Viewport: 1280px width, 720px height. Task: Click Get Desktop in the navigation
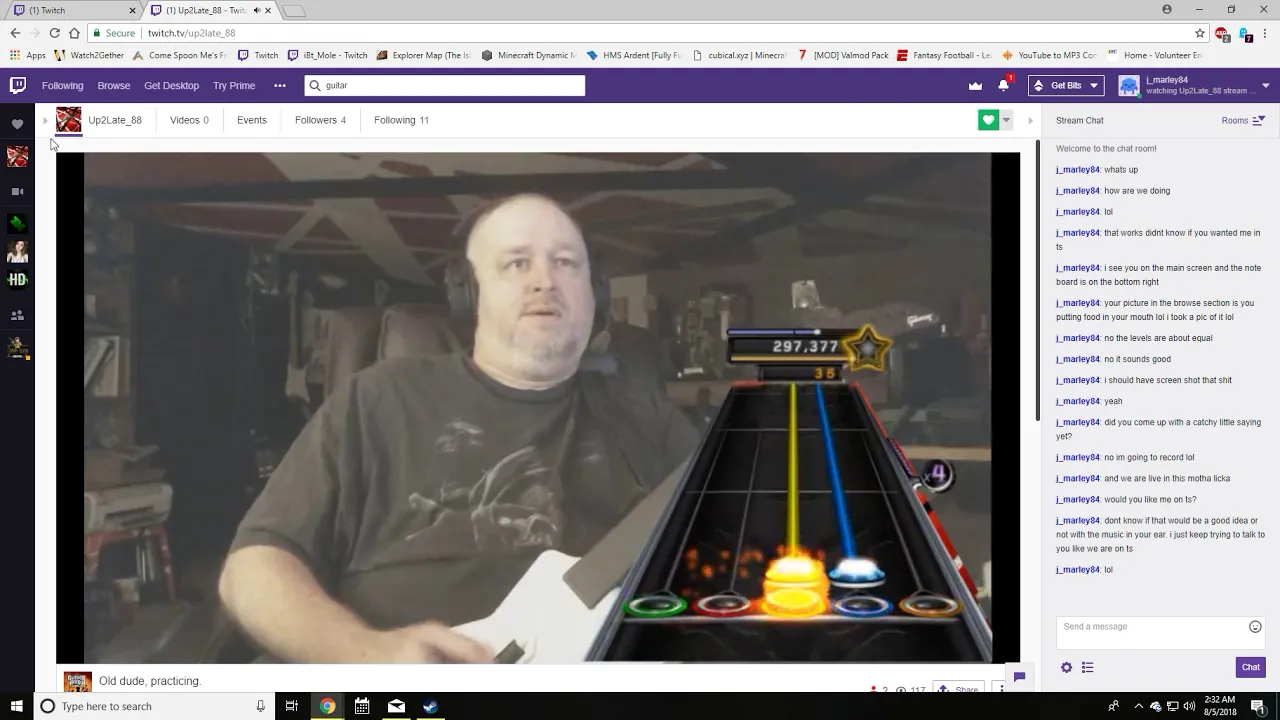tap(172, 86)
